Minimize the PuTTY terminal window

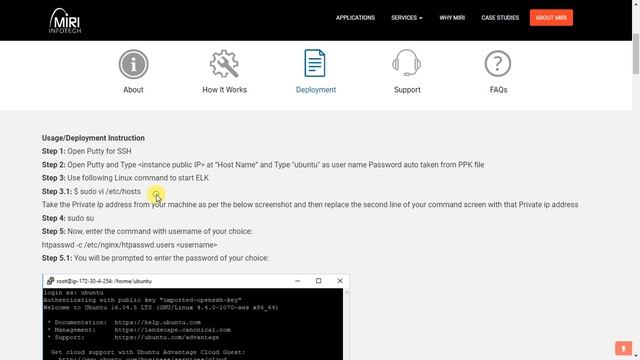pos(298,281)
